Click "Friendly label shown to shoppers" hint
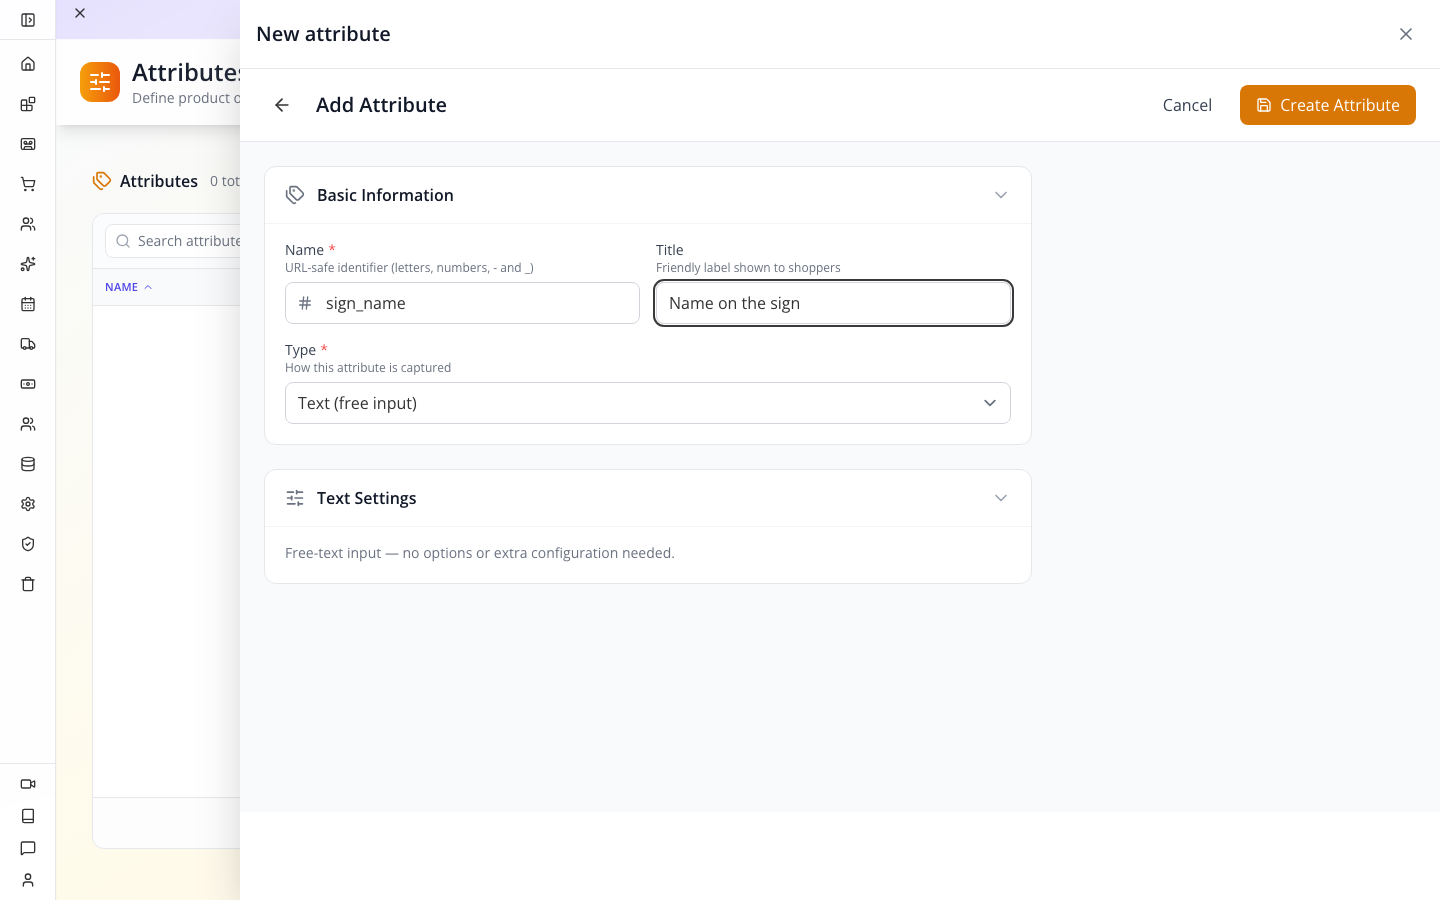This screenshot has width=1440, height=900. click(x=748, y=268)
